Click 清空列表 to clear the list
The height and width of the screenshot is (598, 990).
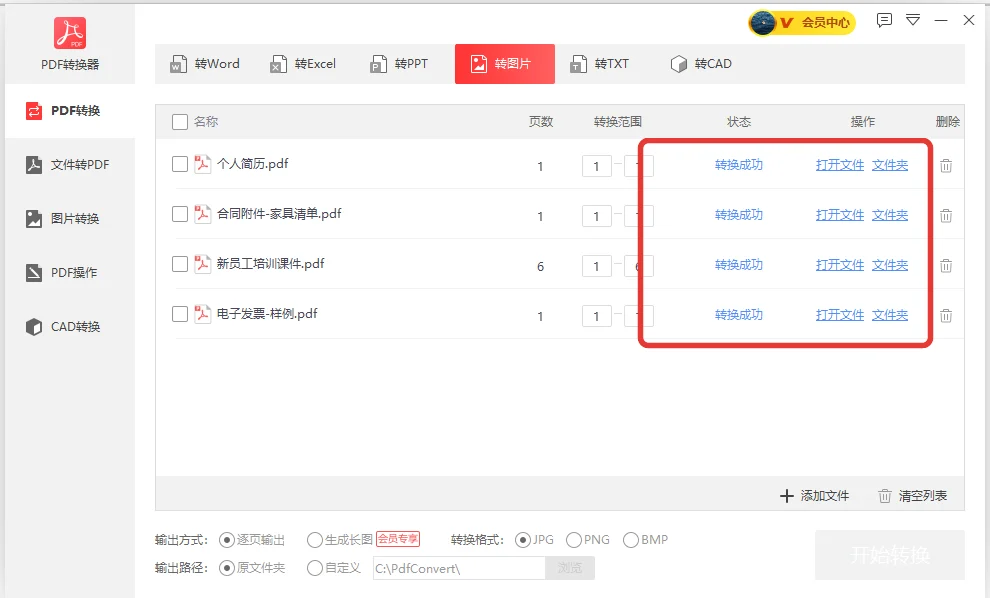pos(913,496)
